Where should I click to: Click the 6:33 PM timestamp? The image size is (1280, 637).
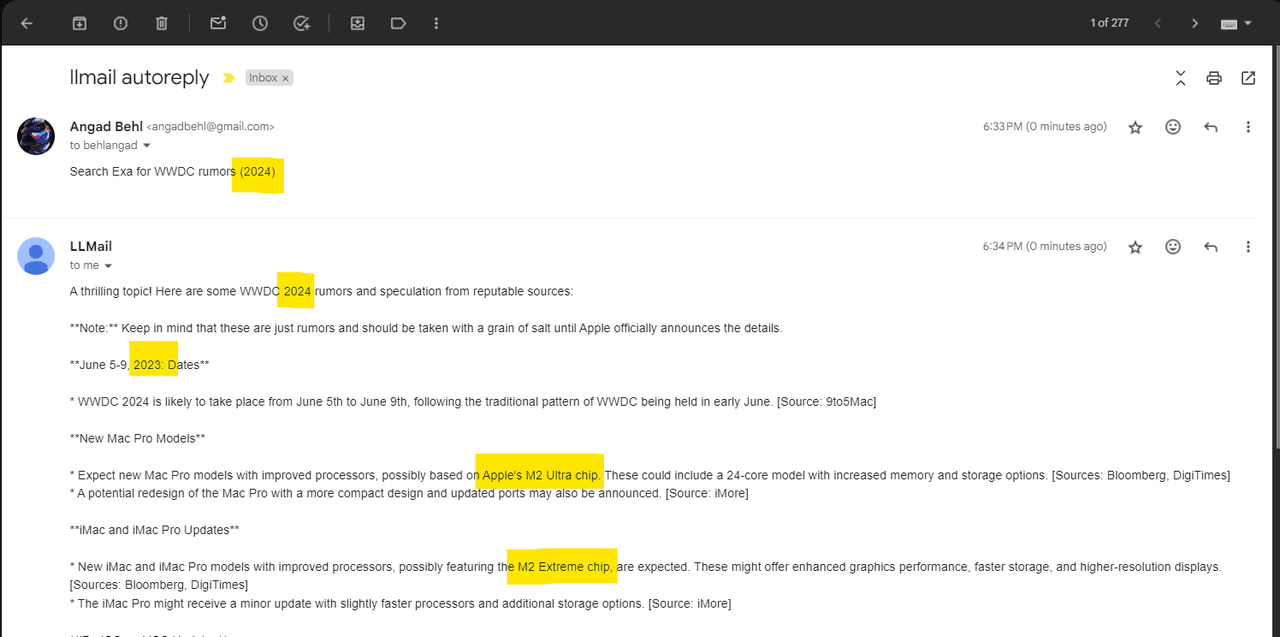(x=1044, y=127)
